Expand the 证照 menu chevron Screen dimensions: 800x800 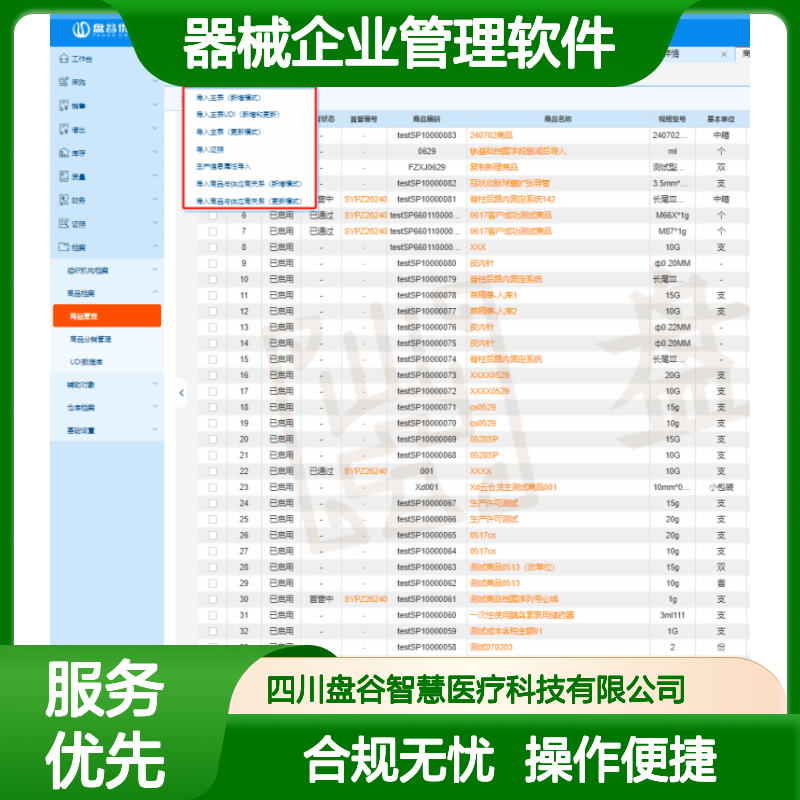[155, 222]
